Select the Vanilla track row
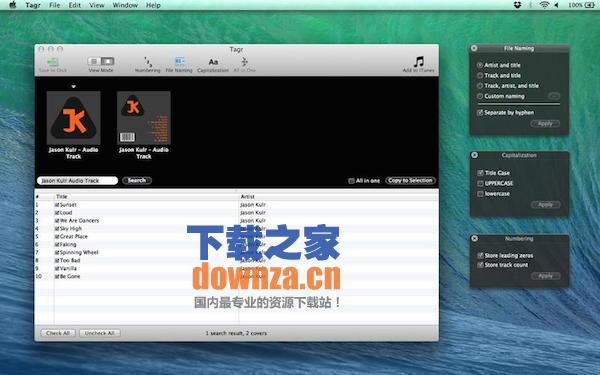 pyautogui.click(x=236, y=268)
